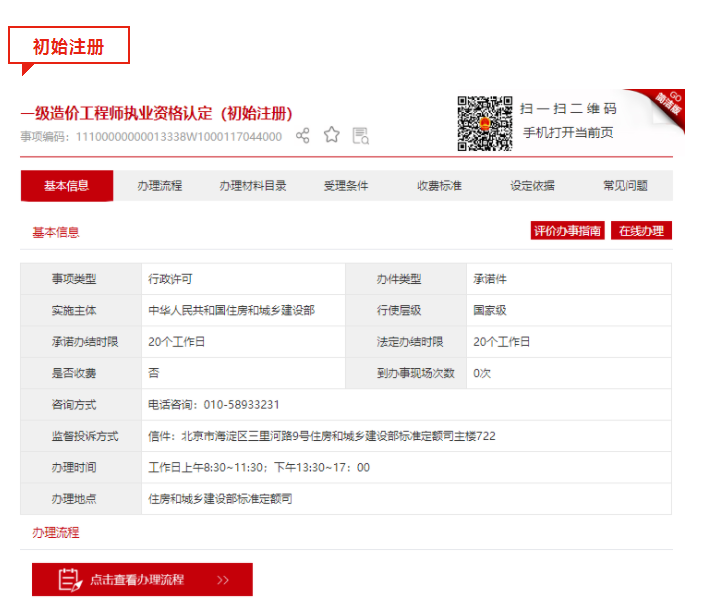Click the 评价办事指南 button
This screenshot has height=603, width=705.
pos(567,231)
